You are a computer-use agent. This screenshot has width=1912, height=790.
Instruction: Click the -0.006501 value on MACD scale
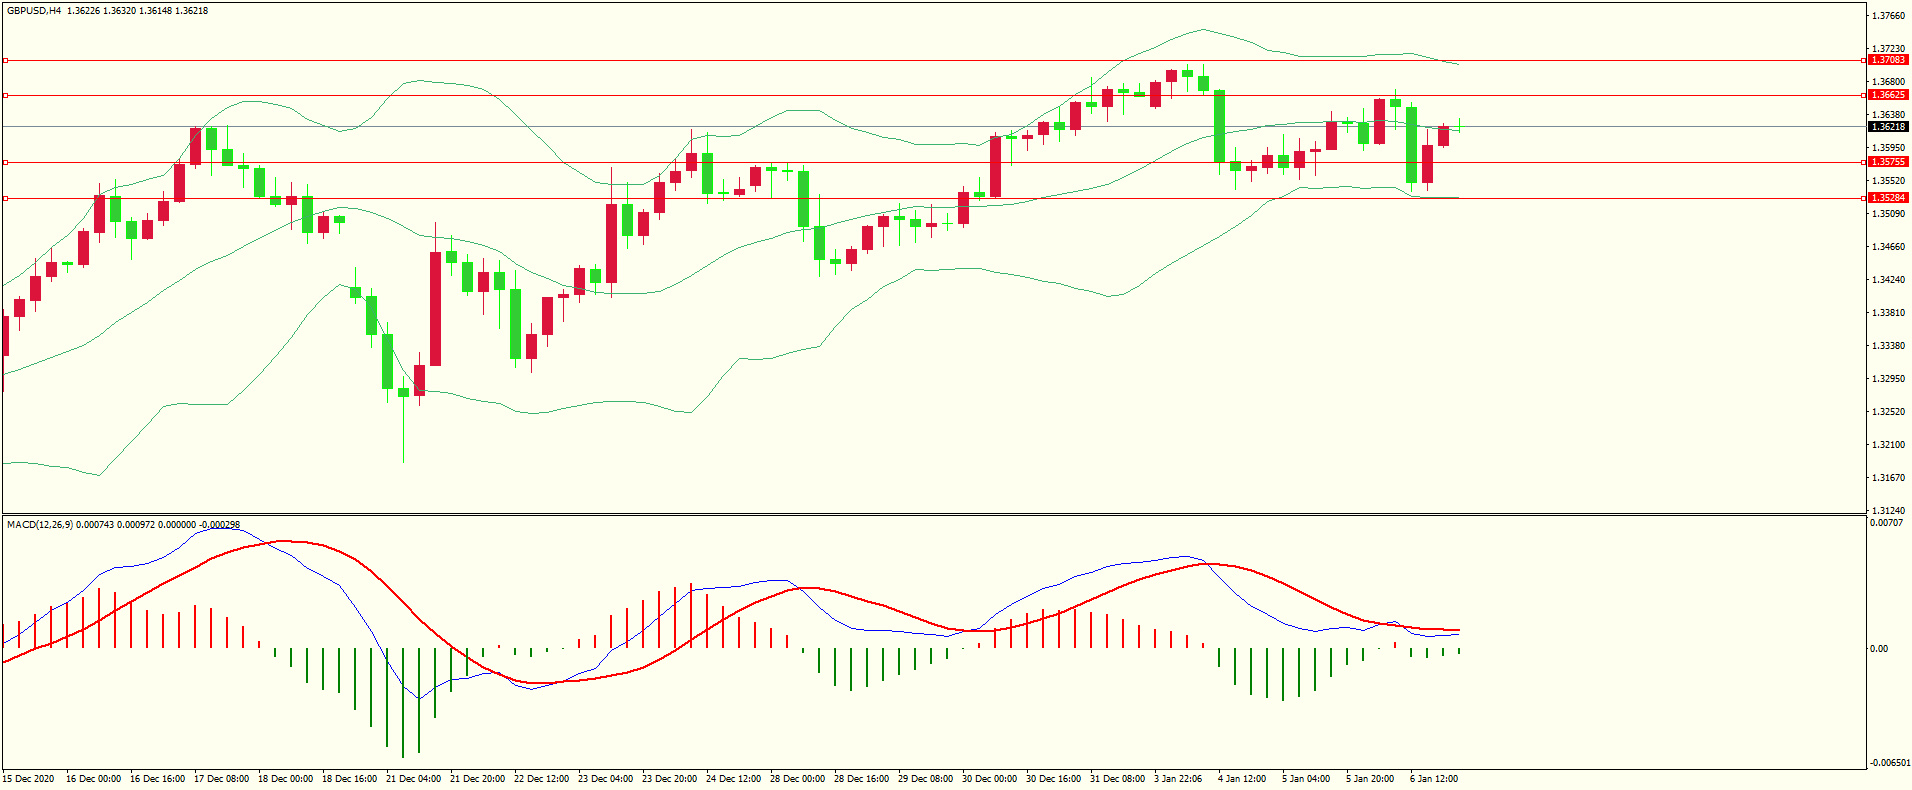[1887, 763]
